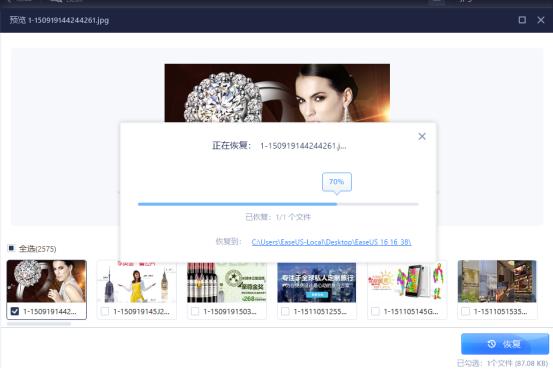Check the 1-1511051255... file checkbox

coord(285,311)
